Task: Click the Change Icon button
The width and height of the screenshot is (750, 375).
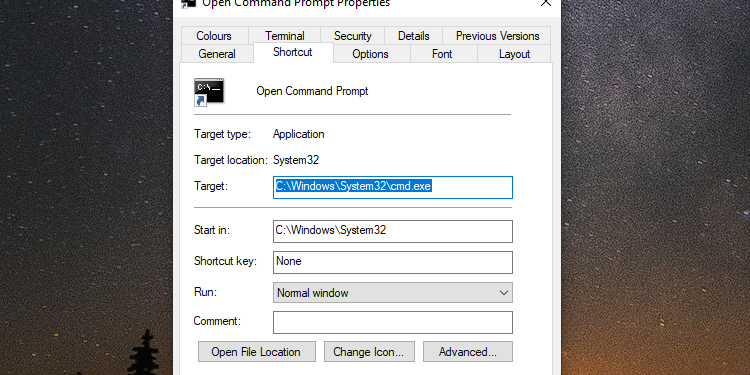Action: pyautogui.click(x=369, y=352)
